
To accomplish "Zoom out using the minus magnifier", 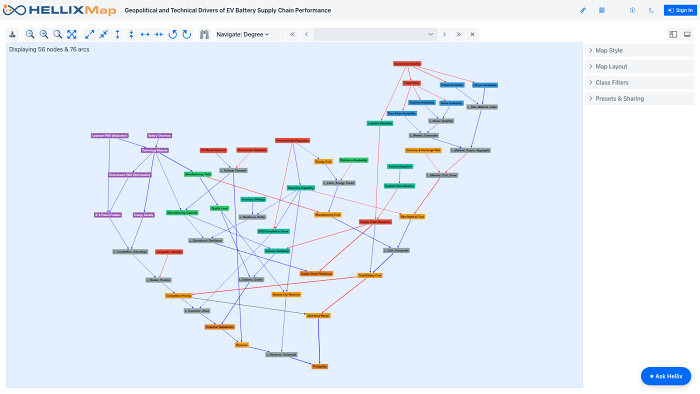I will point(30,34).
